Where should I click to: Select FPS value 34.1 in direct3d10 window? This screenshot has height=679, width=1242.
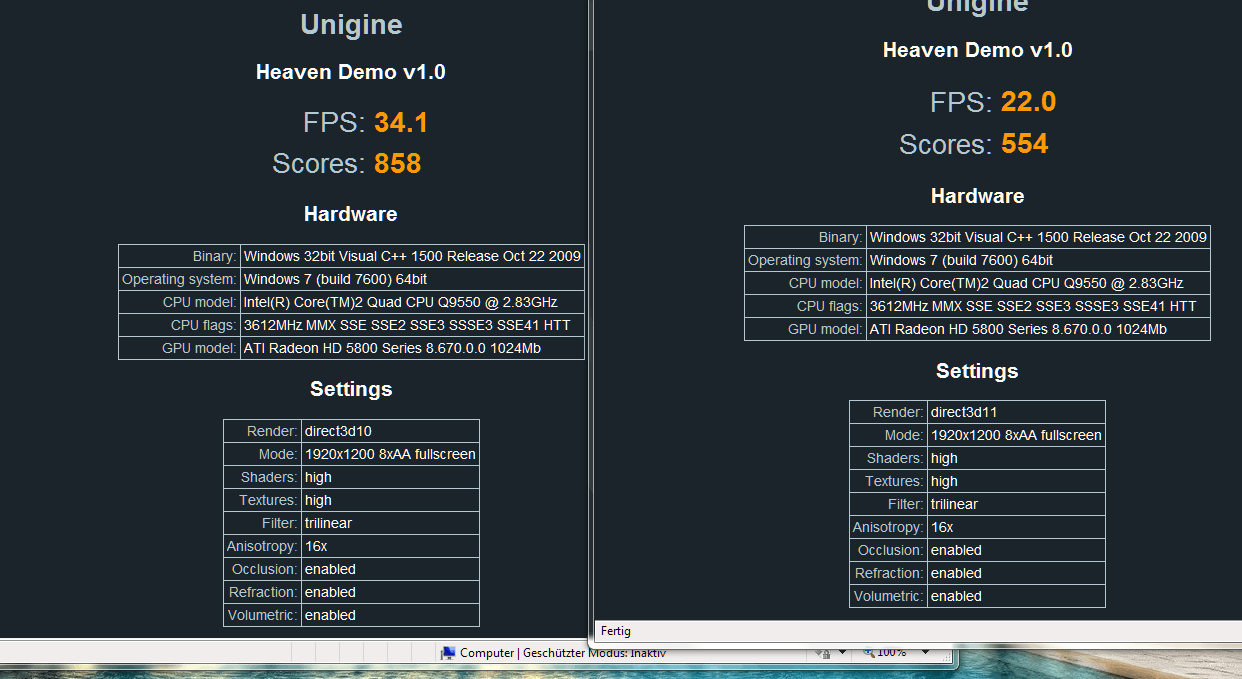click(x=401, y=123)
